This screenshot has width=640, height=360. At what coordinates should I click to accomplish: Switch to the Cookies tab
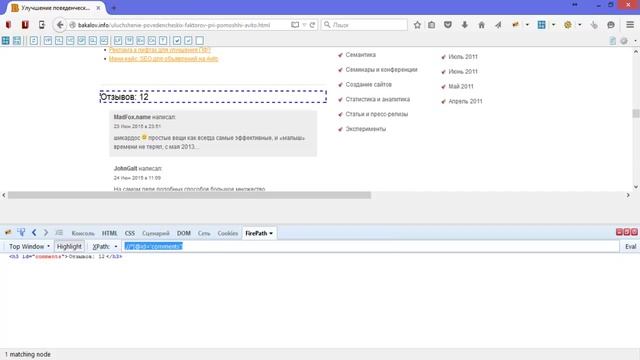pyautogui.click(x=227, y=233)
